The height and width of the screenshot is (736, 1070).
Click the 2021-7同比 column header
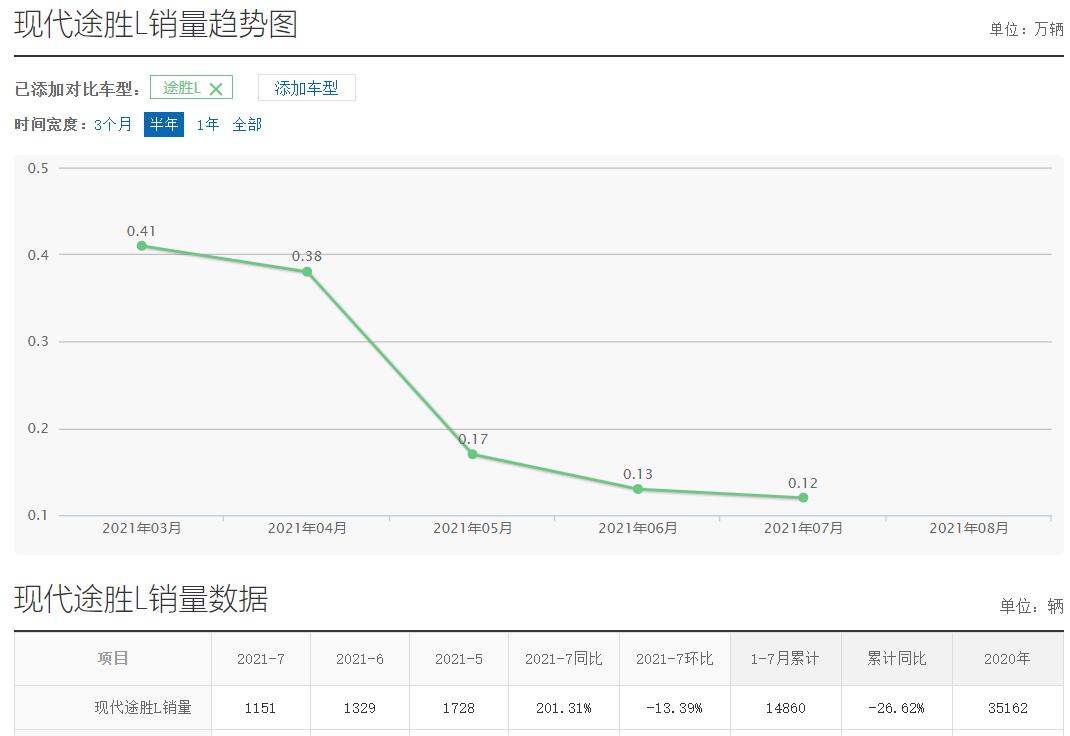tap(565, 659)
